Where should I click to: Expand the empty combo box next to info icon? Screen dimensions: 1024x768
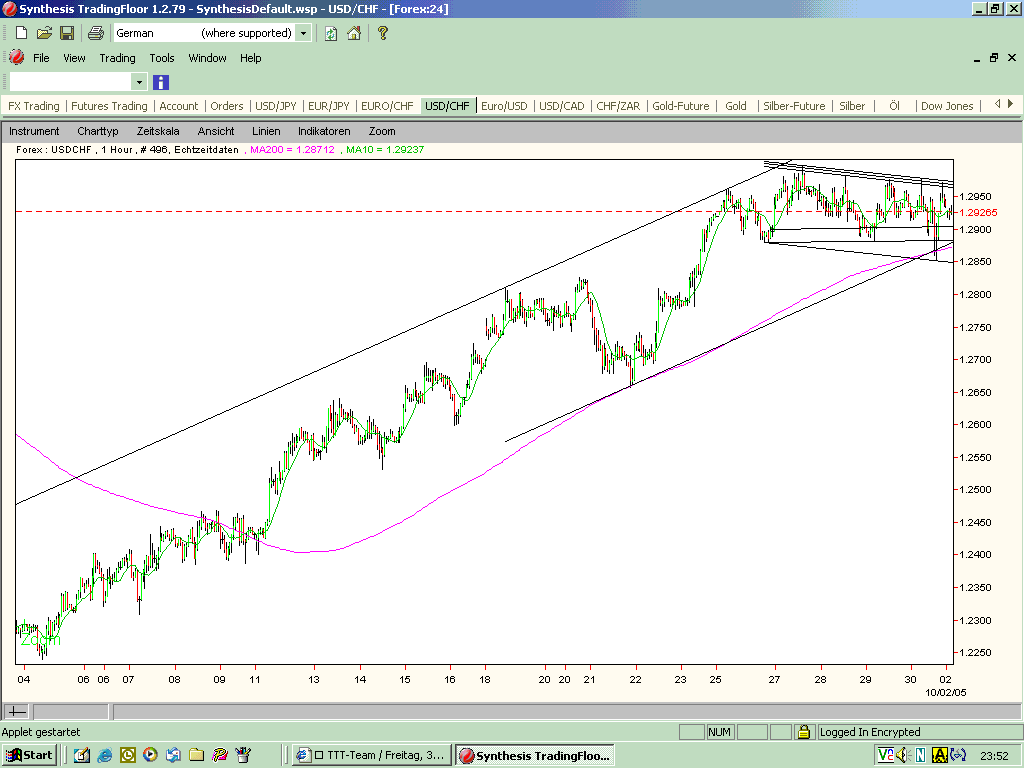(139, 82)
